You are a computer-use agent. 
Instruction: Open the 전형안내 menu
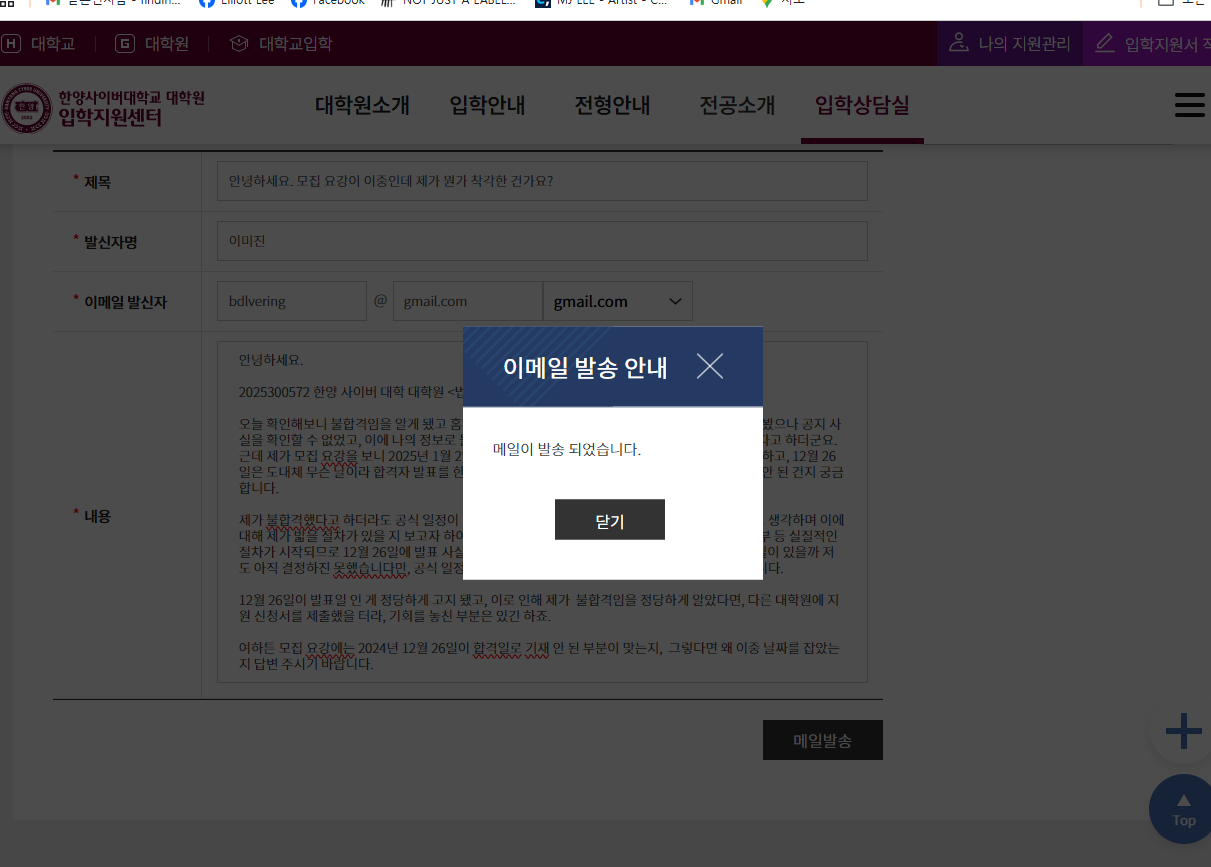click(611, 105)
